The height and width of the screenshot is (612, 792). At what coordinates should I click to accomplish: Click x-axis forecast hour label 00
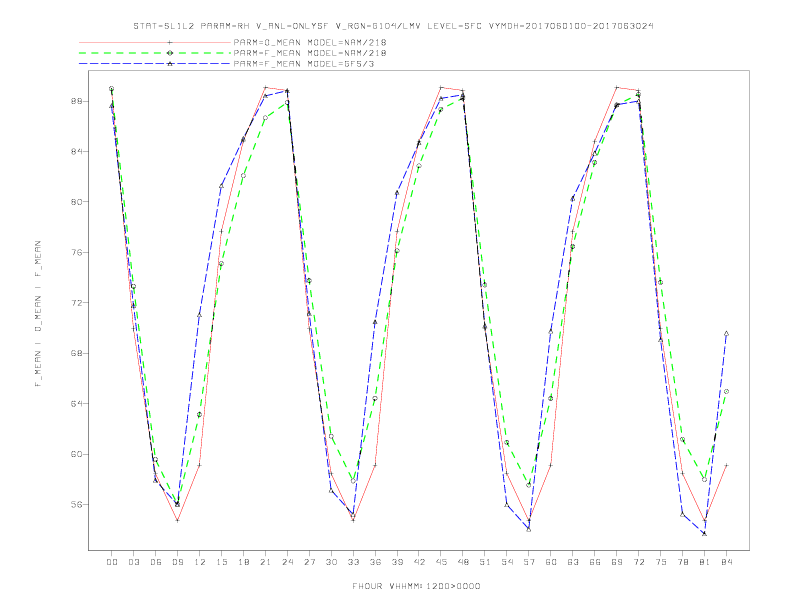(112, 562)
